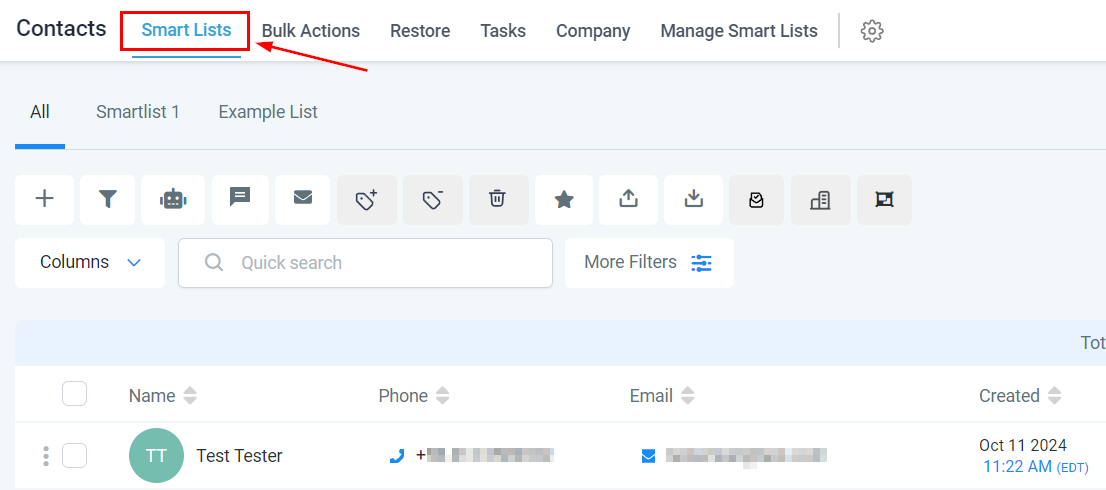Go to Manage Smart Lists
The image size is (1106, 490).
coord(739,31)
